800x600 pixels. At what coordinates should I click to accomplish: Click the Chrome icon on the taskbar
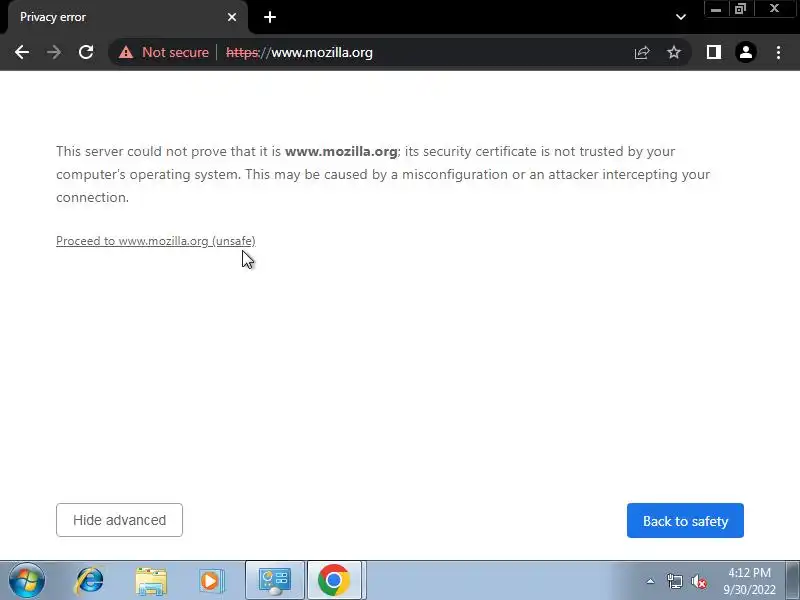point(334,581)
